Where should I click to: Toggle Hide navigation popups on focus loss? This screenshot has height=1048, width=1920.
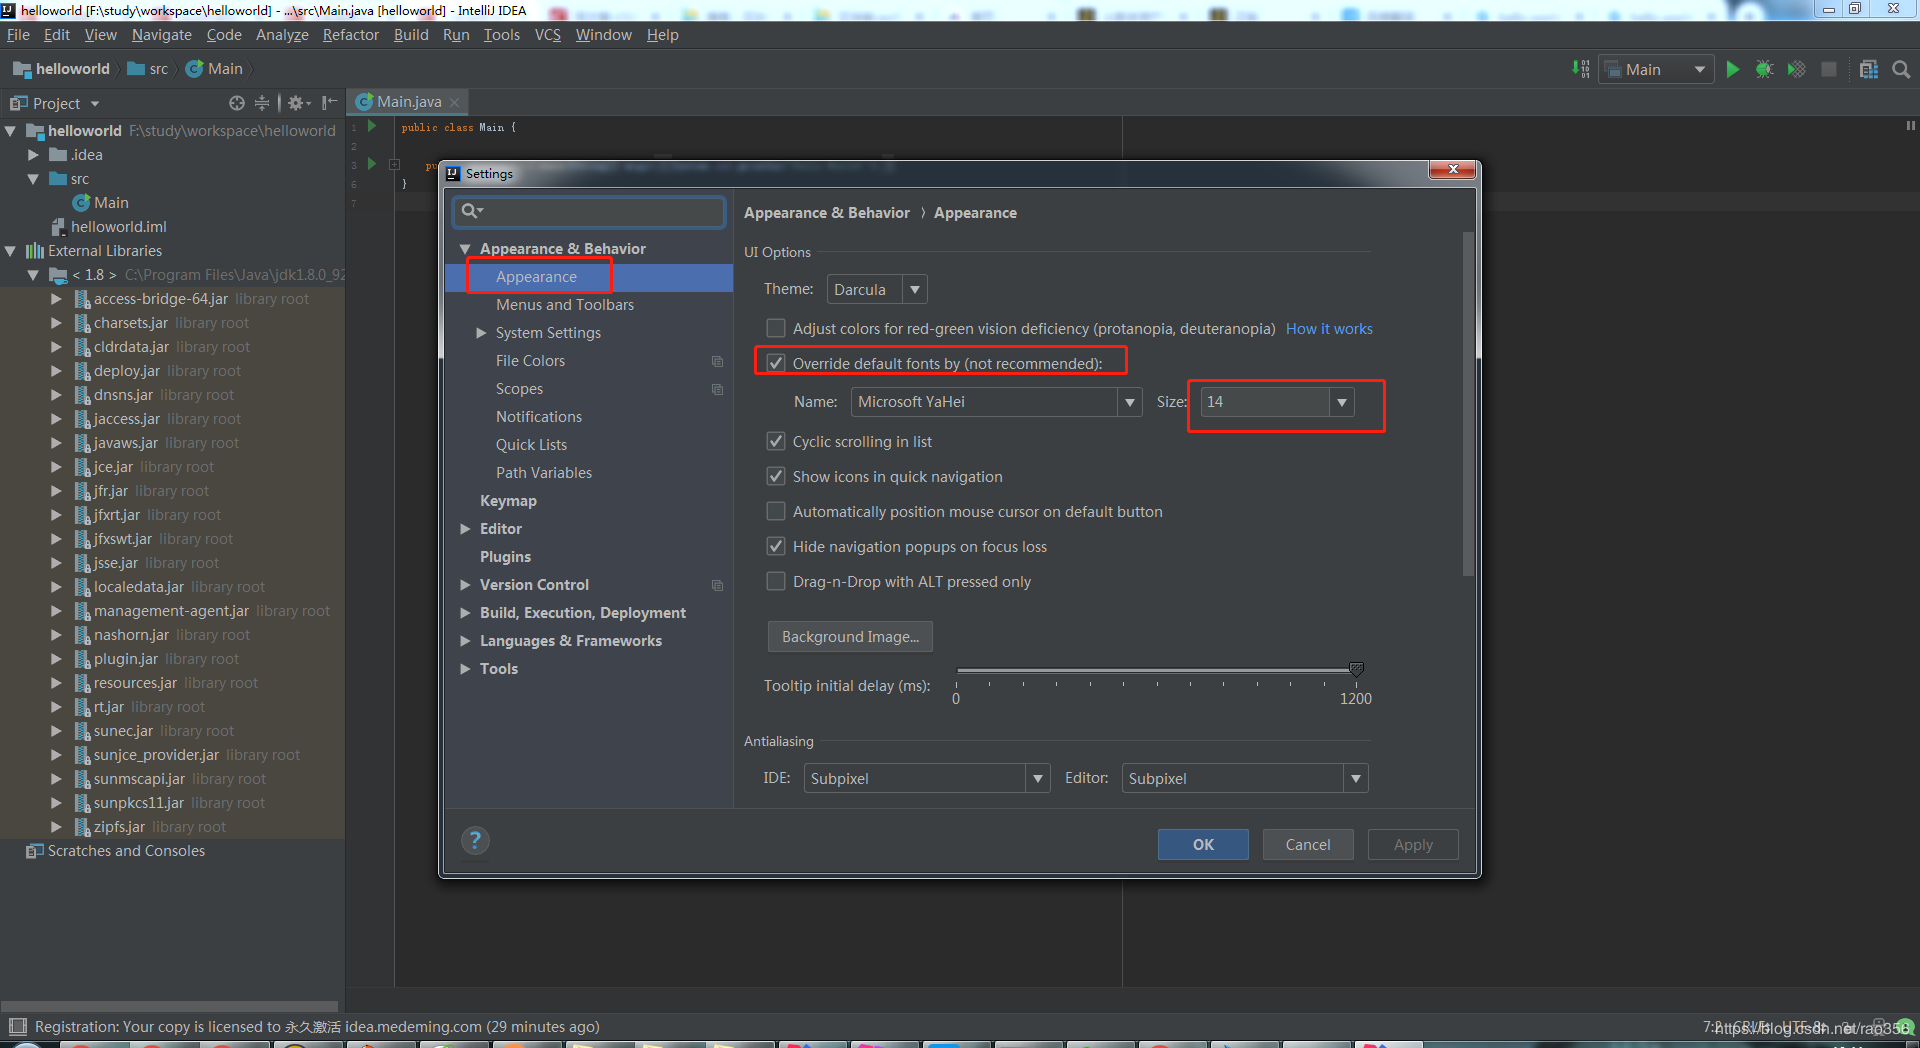(x=775, y=546)
